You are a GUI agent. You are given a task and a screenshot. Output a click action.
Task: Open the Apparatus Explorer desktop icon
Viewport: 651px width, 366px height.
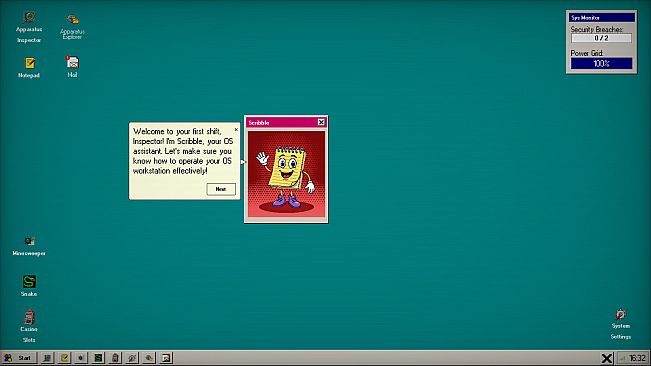coord(72,27)
